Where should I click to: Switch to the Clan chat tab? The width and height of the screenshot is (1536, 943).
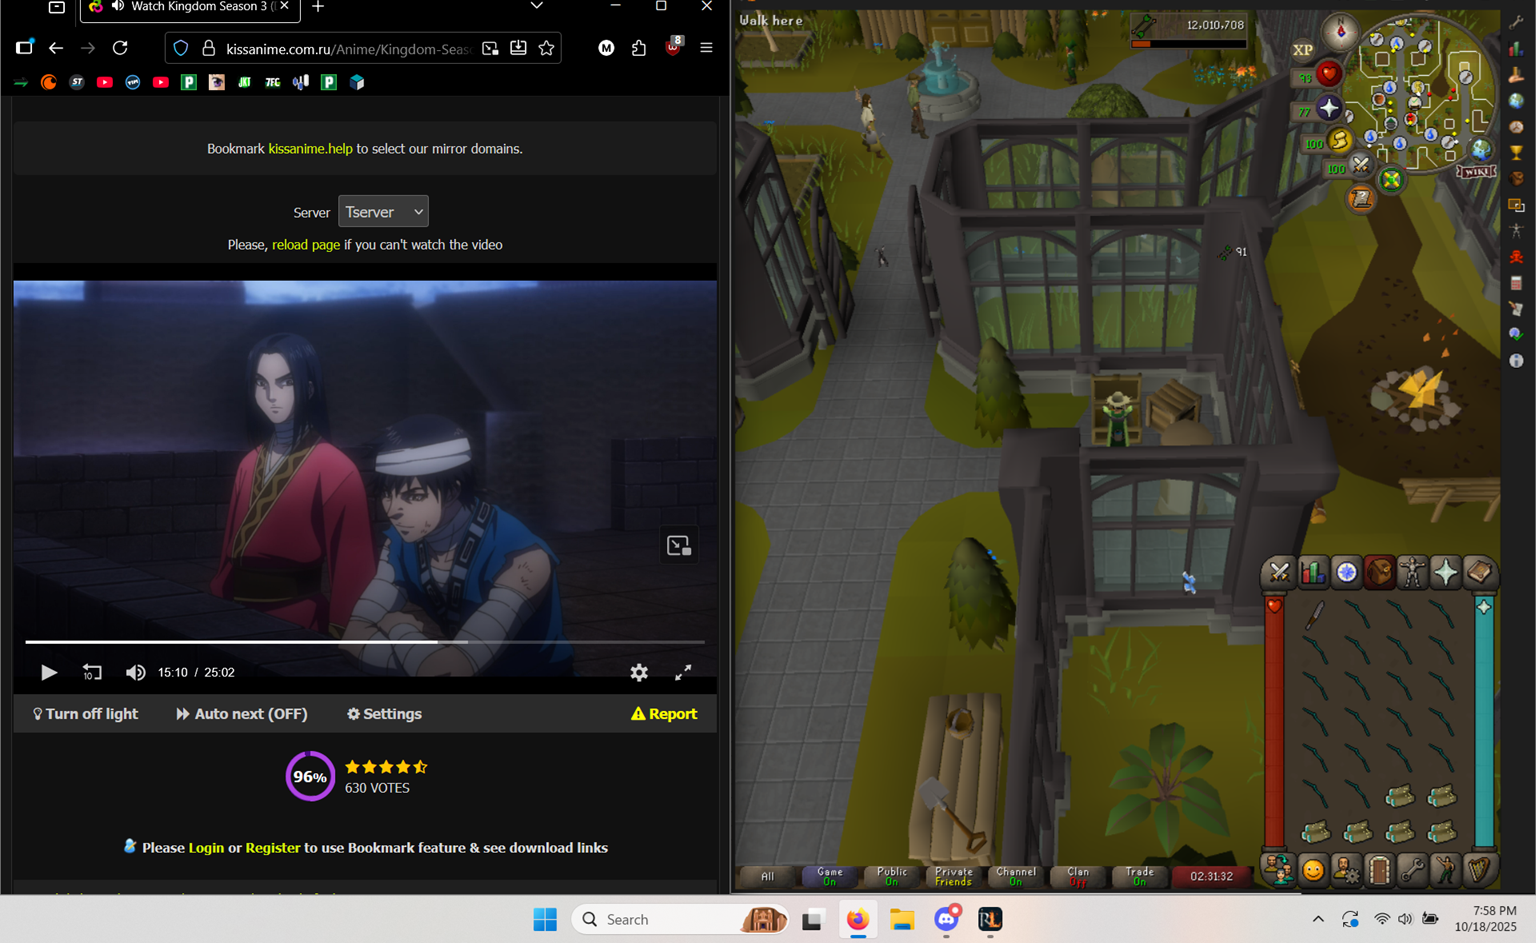(1077, 876)
